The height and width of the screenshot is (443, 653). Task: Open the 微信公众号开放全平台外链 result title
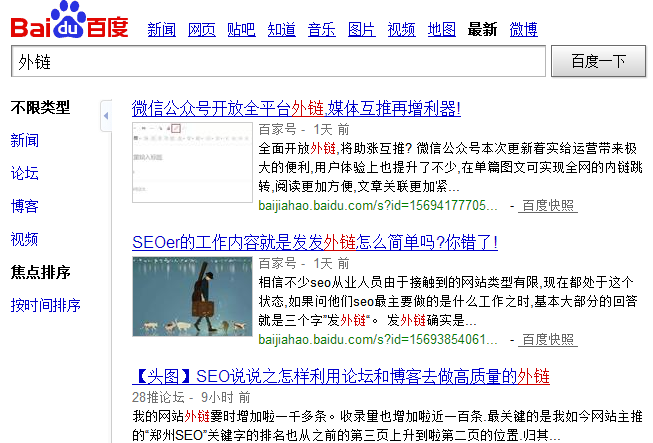[296, 108]
